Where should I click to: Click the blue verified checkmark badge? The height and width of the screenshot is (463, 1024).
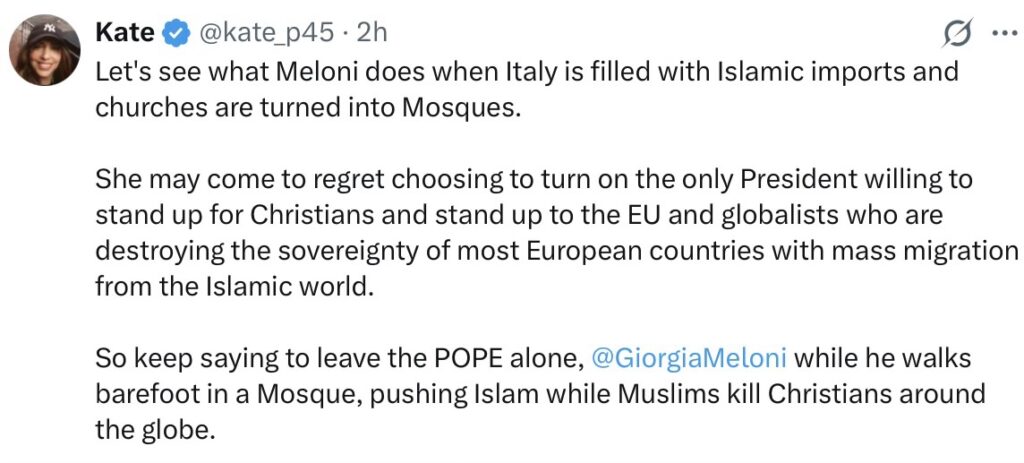pyautogui.click(x=176, y=34)
